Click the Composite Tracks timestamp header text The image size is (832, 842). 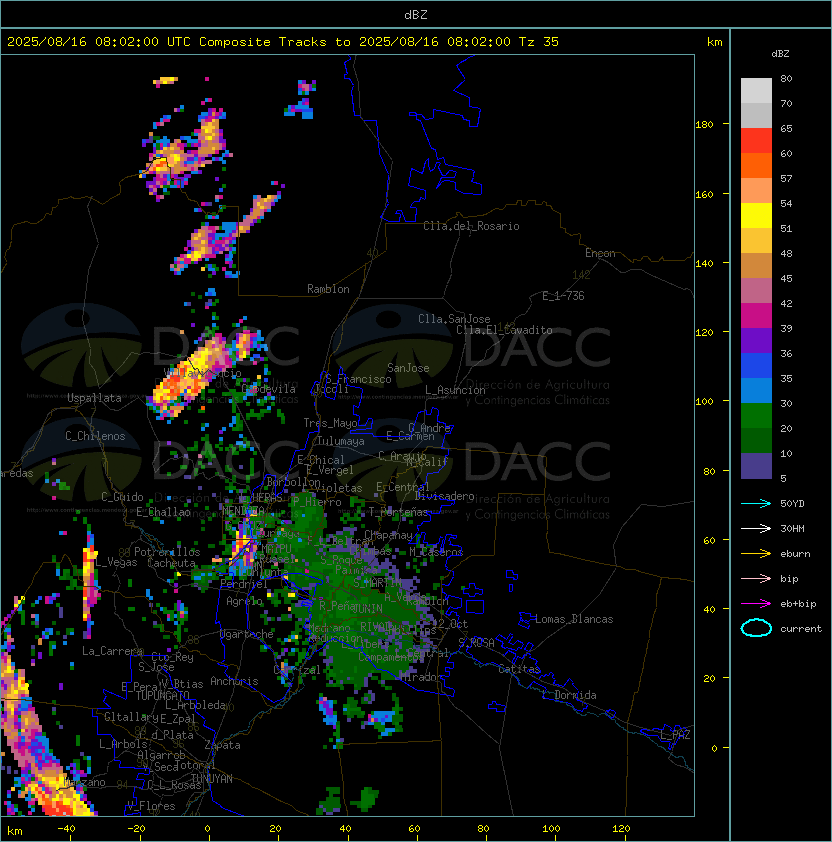click(x=283, y=42)
